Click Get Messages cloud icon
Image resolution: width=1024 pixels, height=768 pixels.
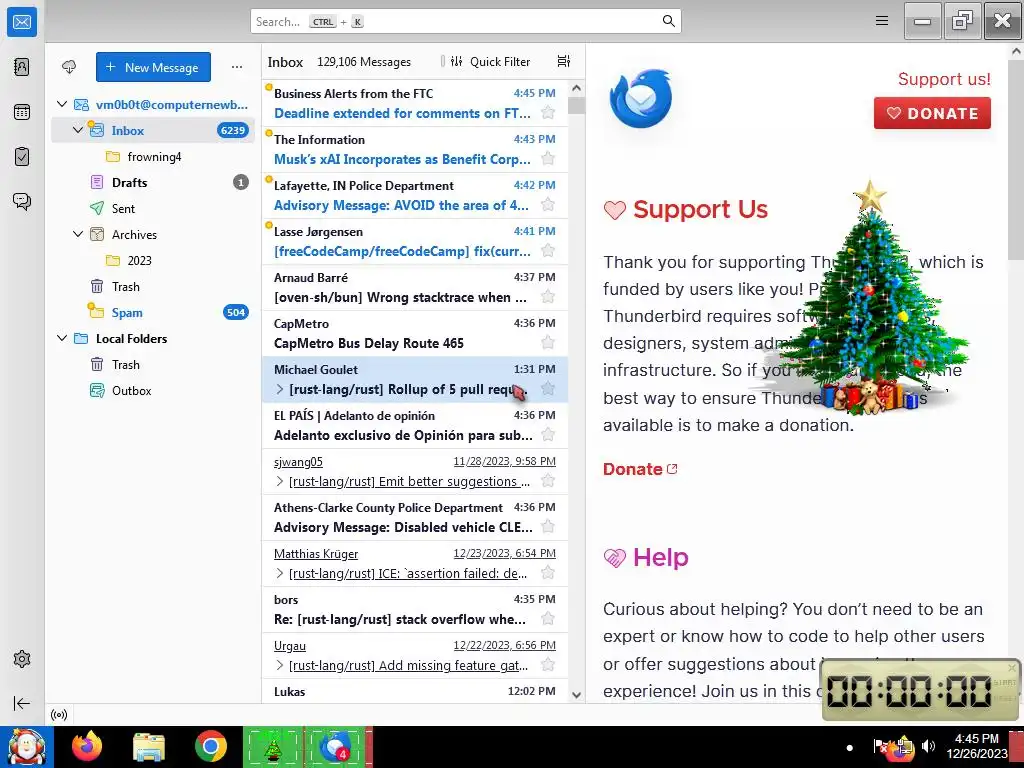coord(69,67)
